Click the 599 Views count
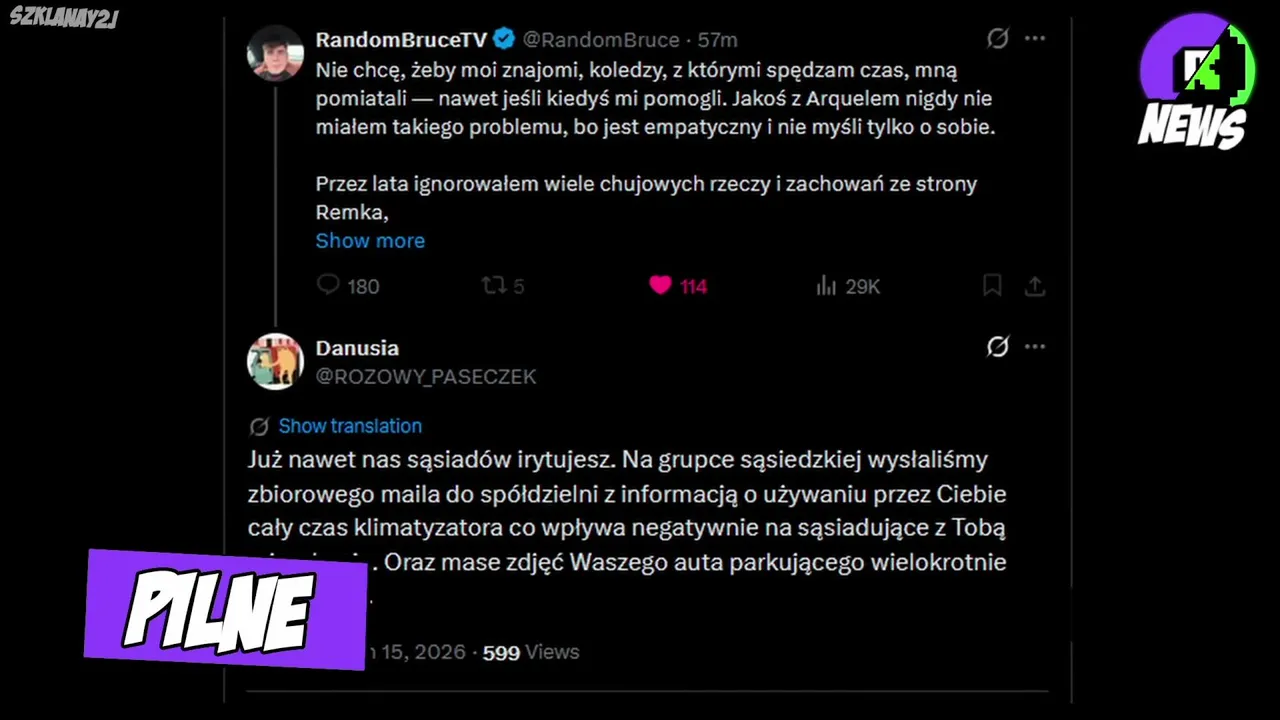This screenshot has width=1280, height=720. pos(530,652)
